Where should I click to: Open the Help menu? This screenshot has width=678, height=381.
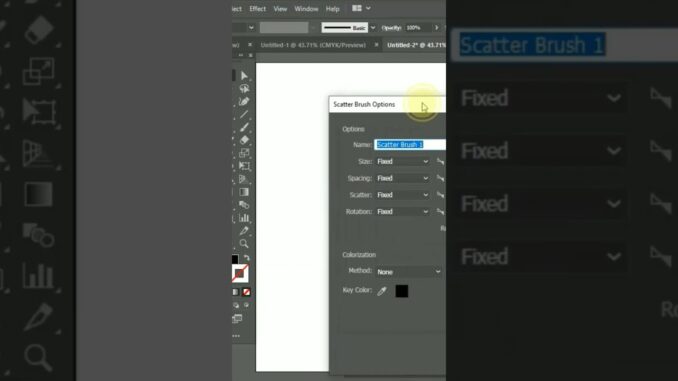pos(333,9)
